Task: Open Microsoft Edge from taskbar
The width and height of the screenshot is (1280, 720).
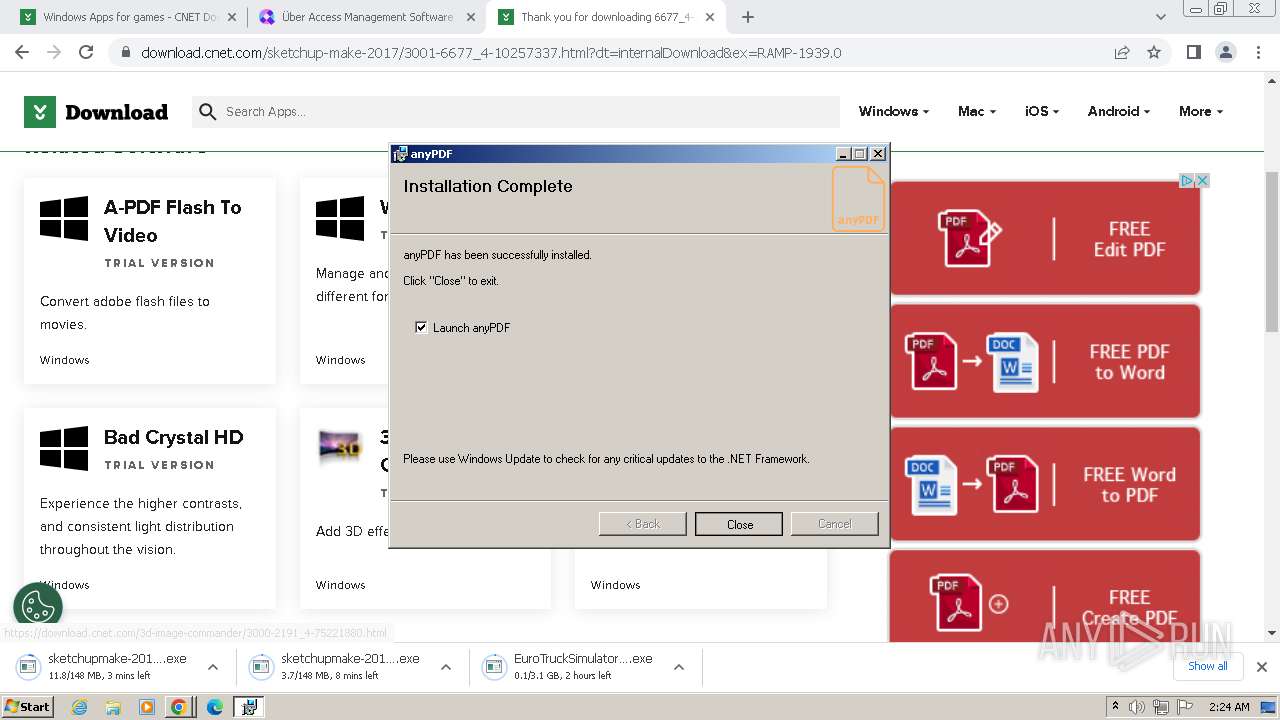Action: click(x=215, y=707)
